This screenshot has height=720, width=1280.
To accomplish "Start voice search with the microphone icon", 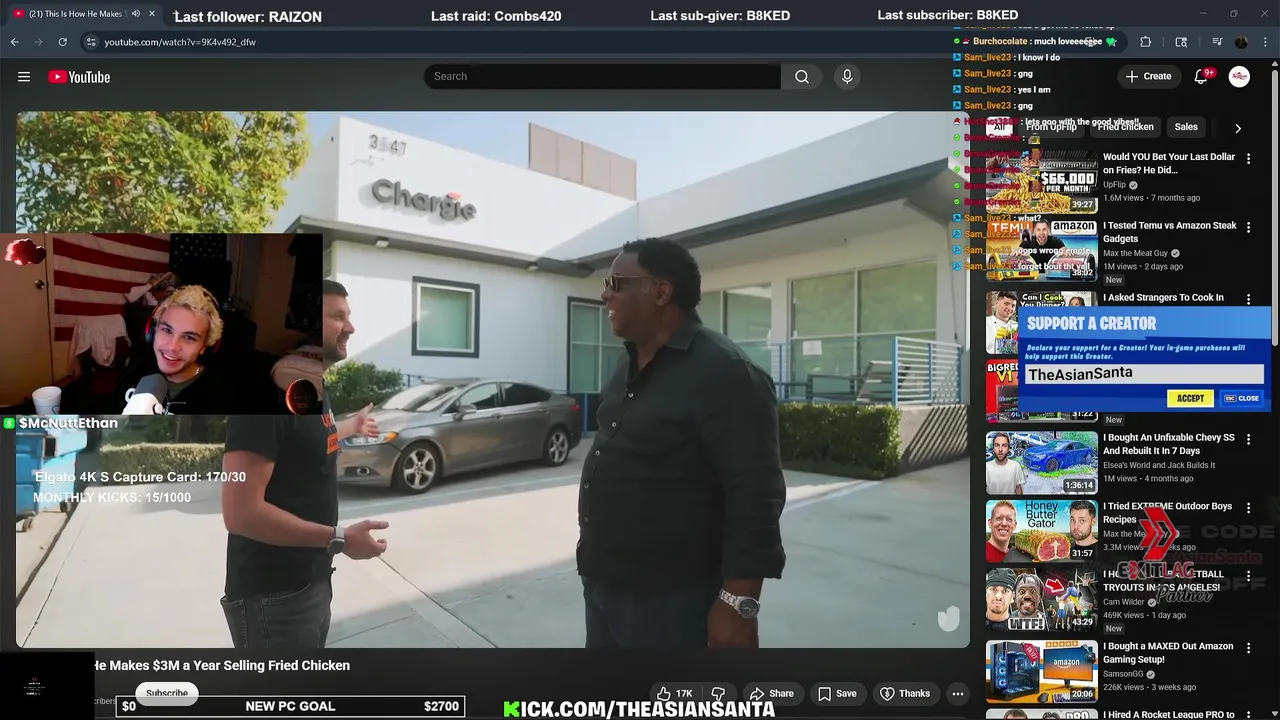I will click(x=847, y=76).
